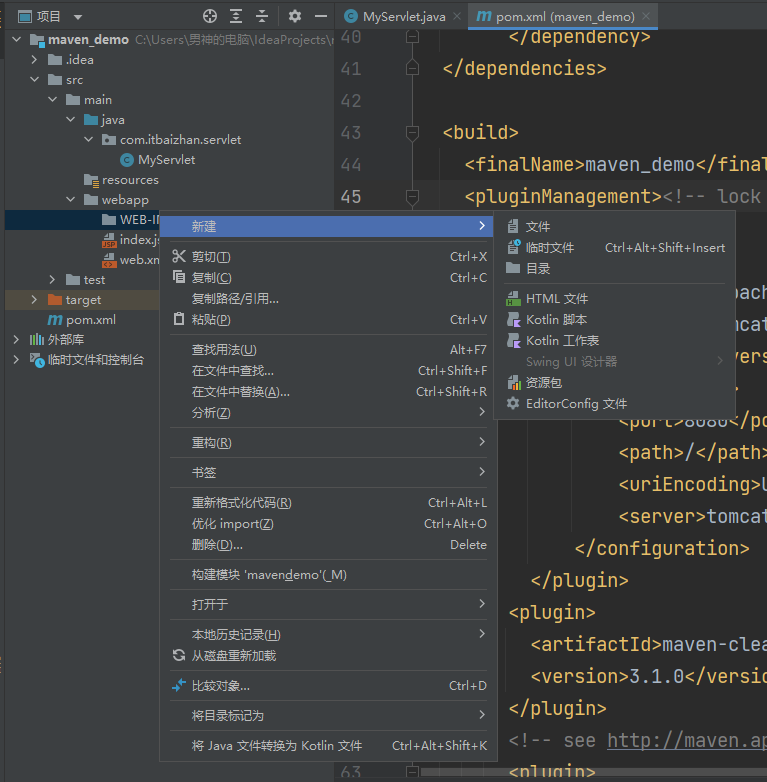Collapse the java source folder
The width and height of the screenshot is (767, 782).
(x=71, y=119)
